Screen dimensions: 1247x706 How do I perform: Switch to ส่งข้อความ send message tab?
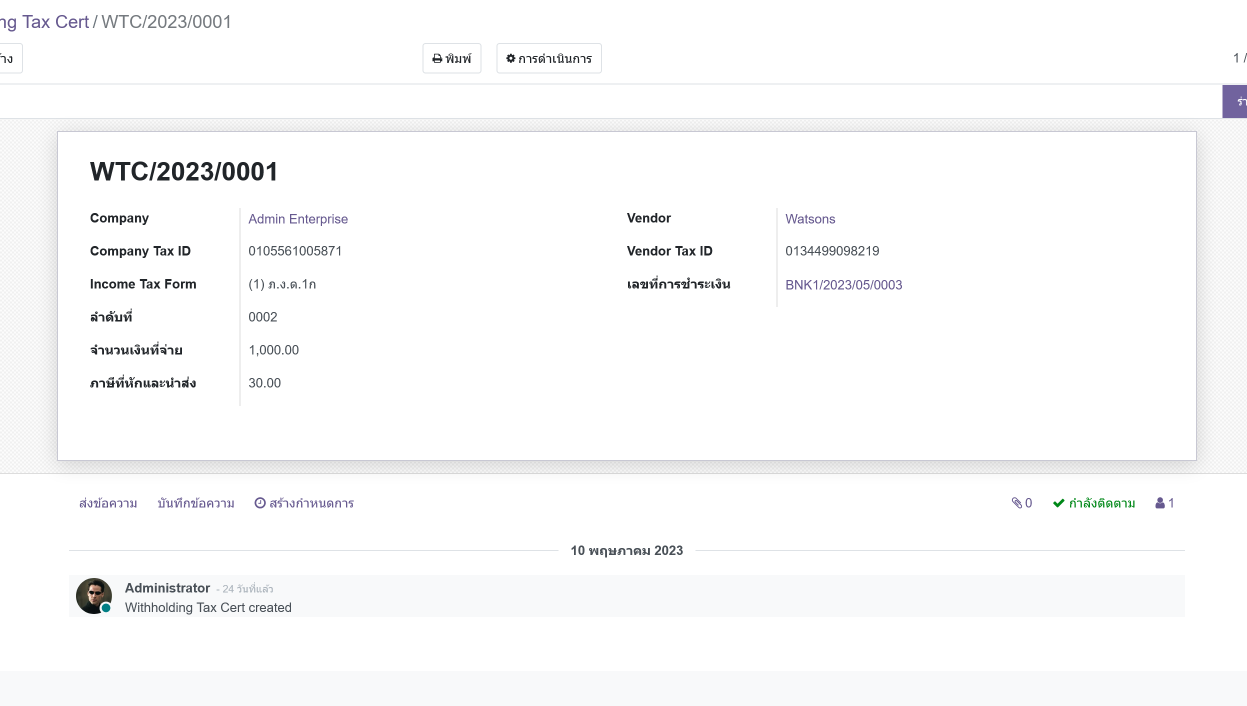[x=108, y=503]
